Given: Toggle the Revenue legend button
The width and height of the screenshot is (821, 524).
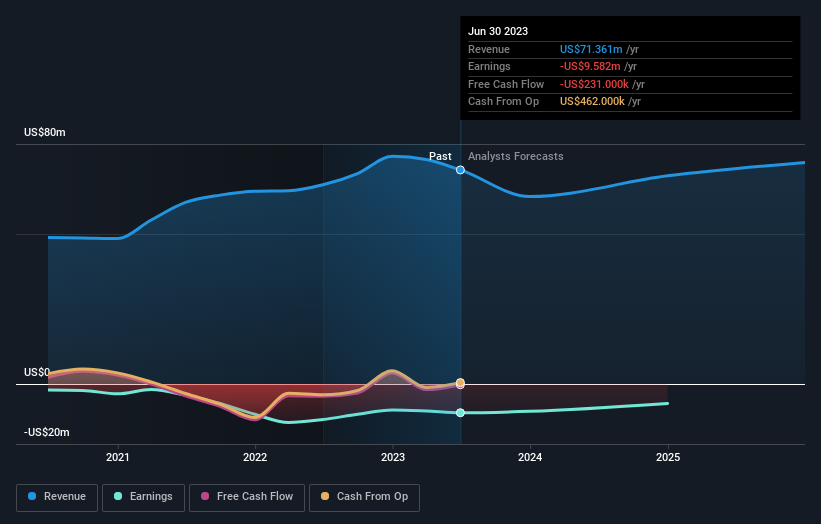Looking at the screenshot, I should (57, 497).
